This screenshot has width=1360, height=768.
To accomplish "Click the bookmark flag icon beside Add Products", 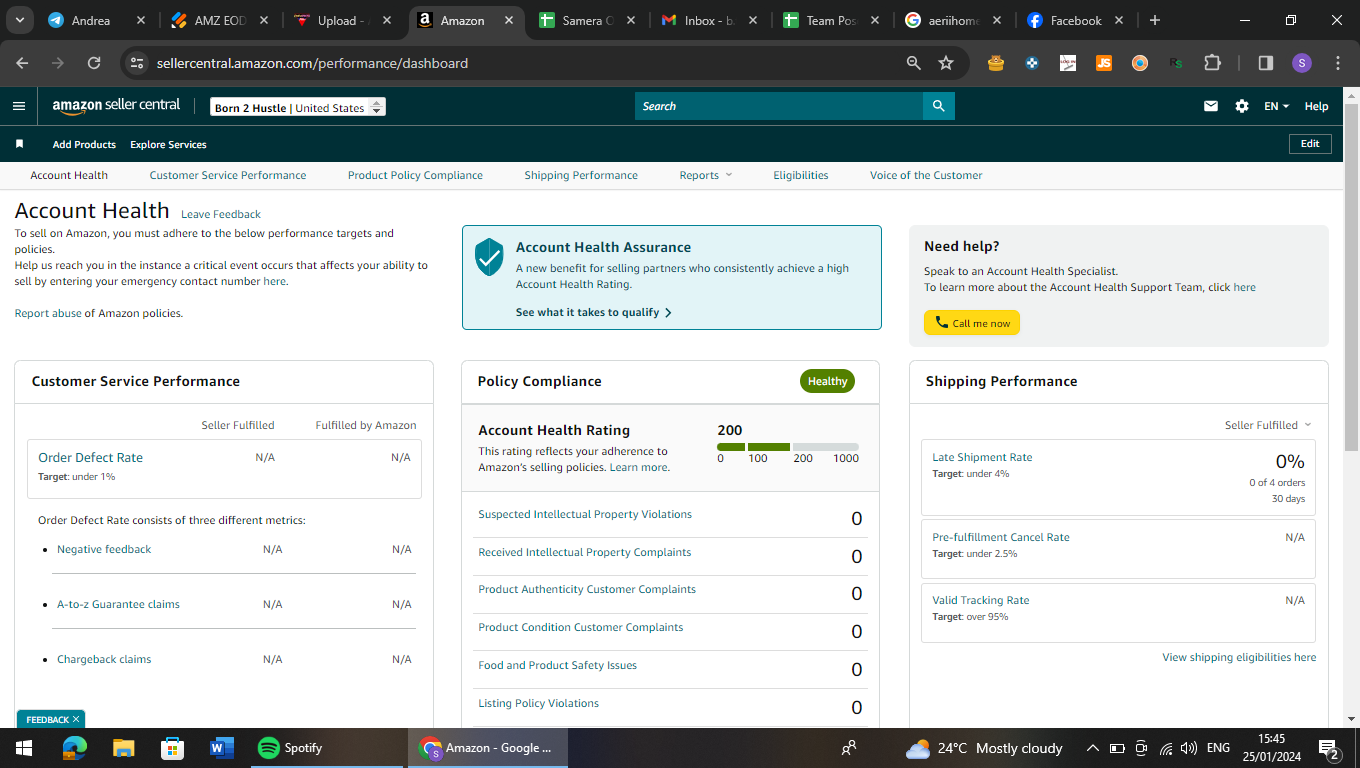I will click(19, 144).
